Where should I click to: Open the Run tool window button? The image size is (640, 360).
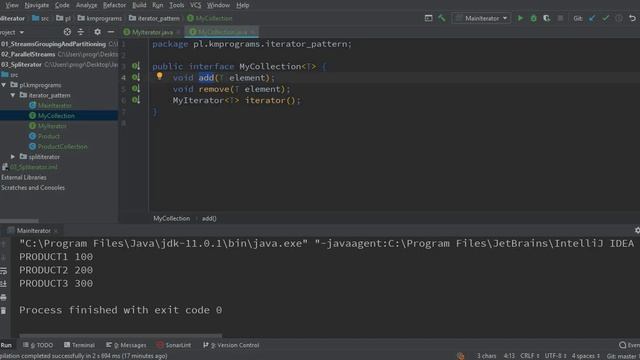point(7,345)
